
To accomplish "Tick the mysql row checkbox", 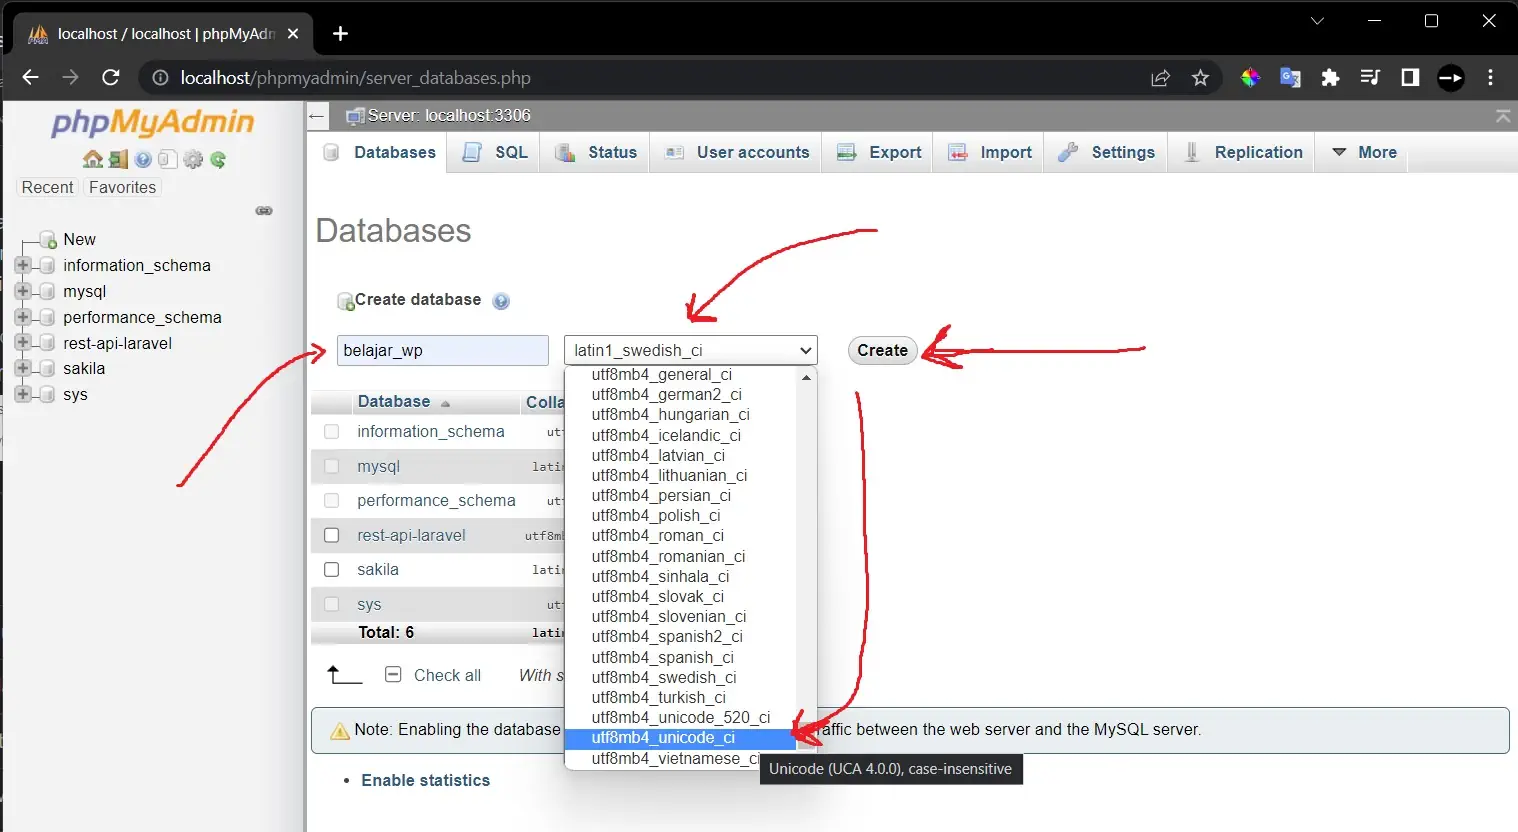I will 332,467.
